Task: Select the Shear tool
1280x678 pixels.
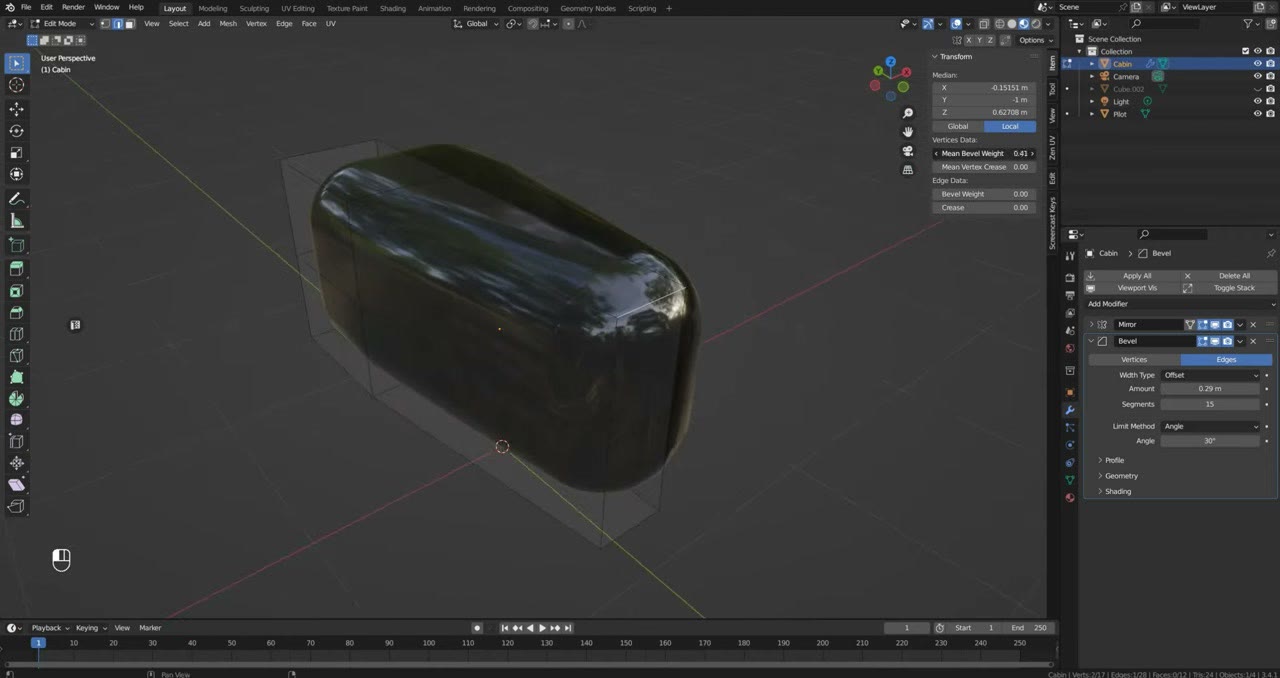Action: 16,485
